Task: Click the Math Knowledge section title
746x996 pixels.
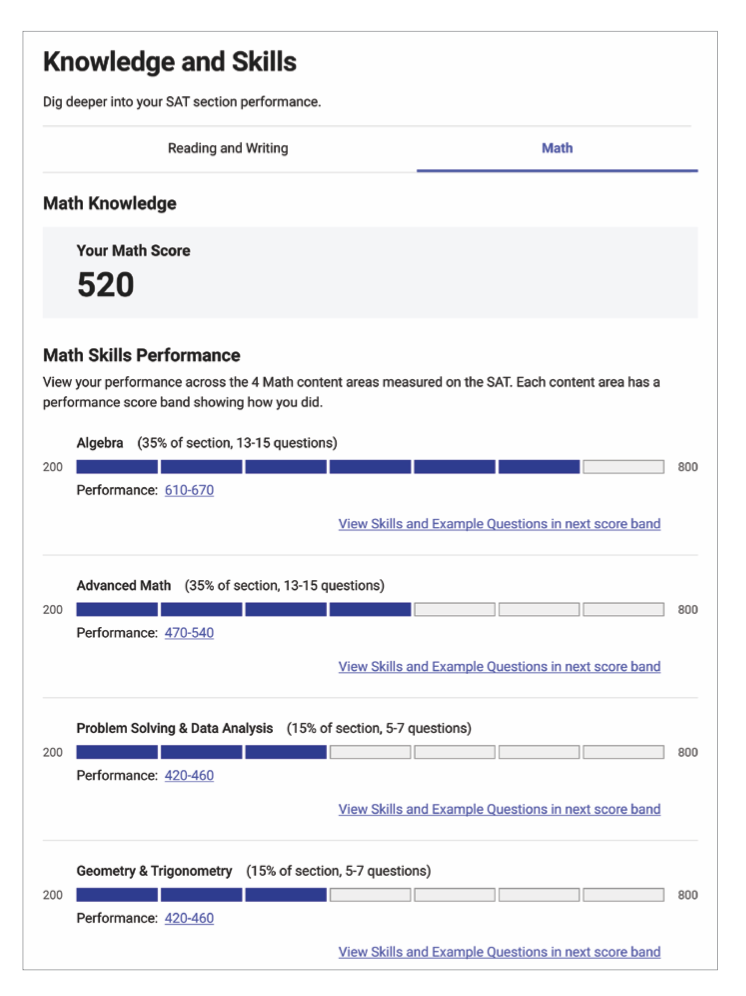Action: [x=109, y=204]
